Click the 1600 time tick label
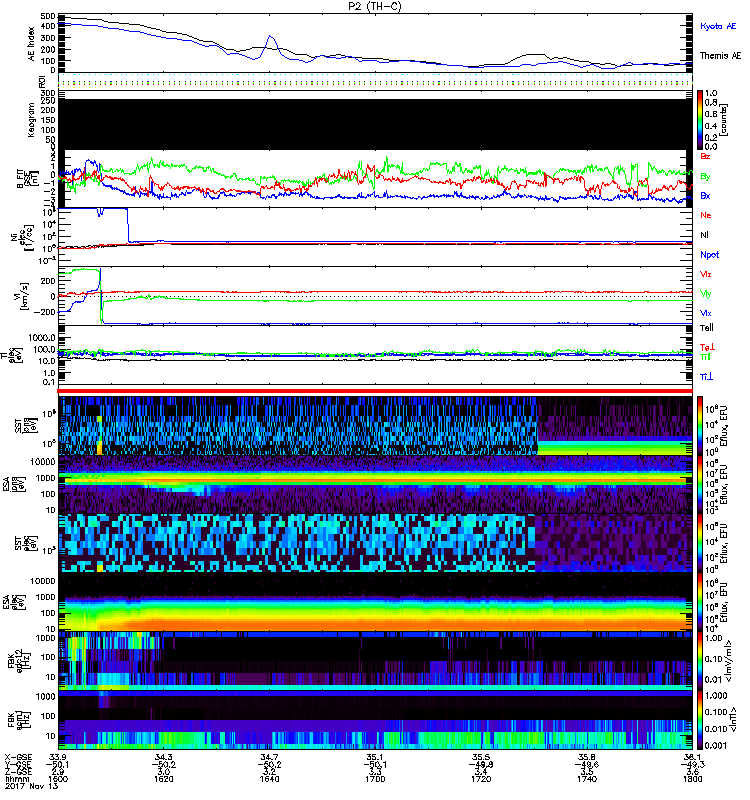 tap(58, 779)
